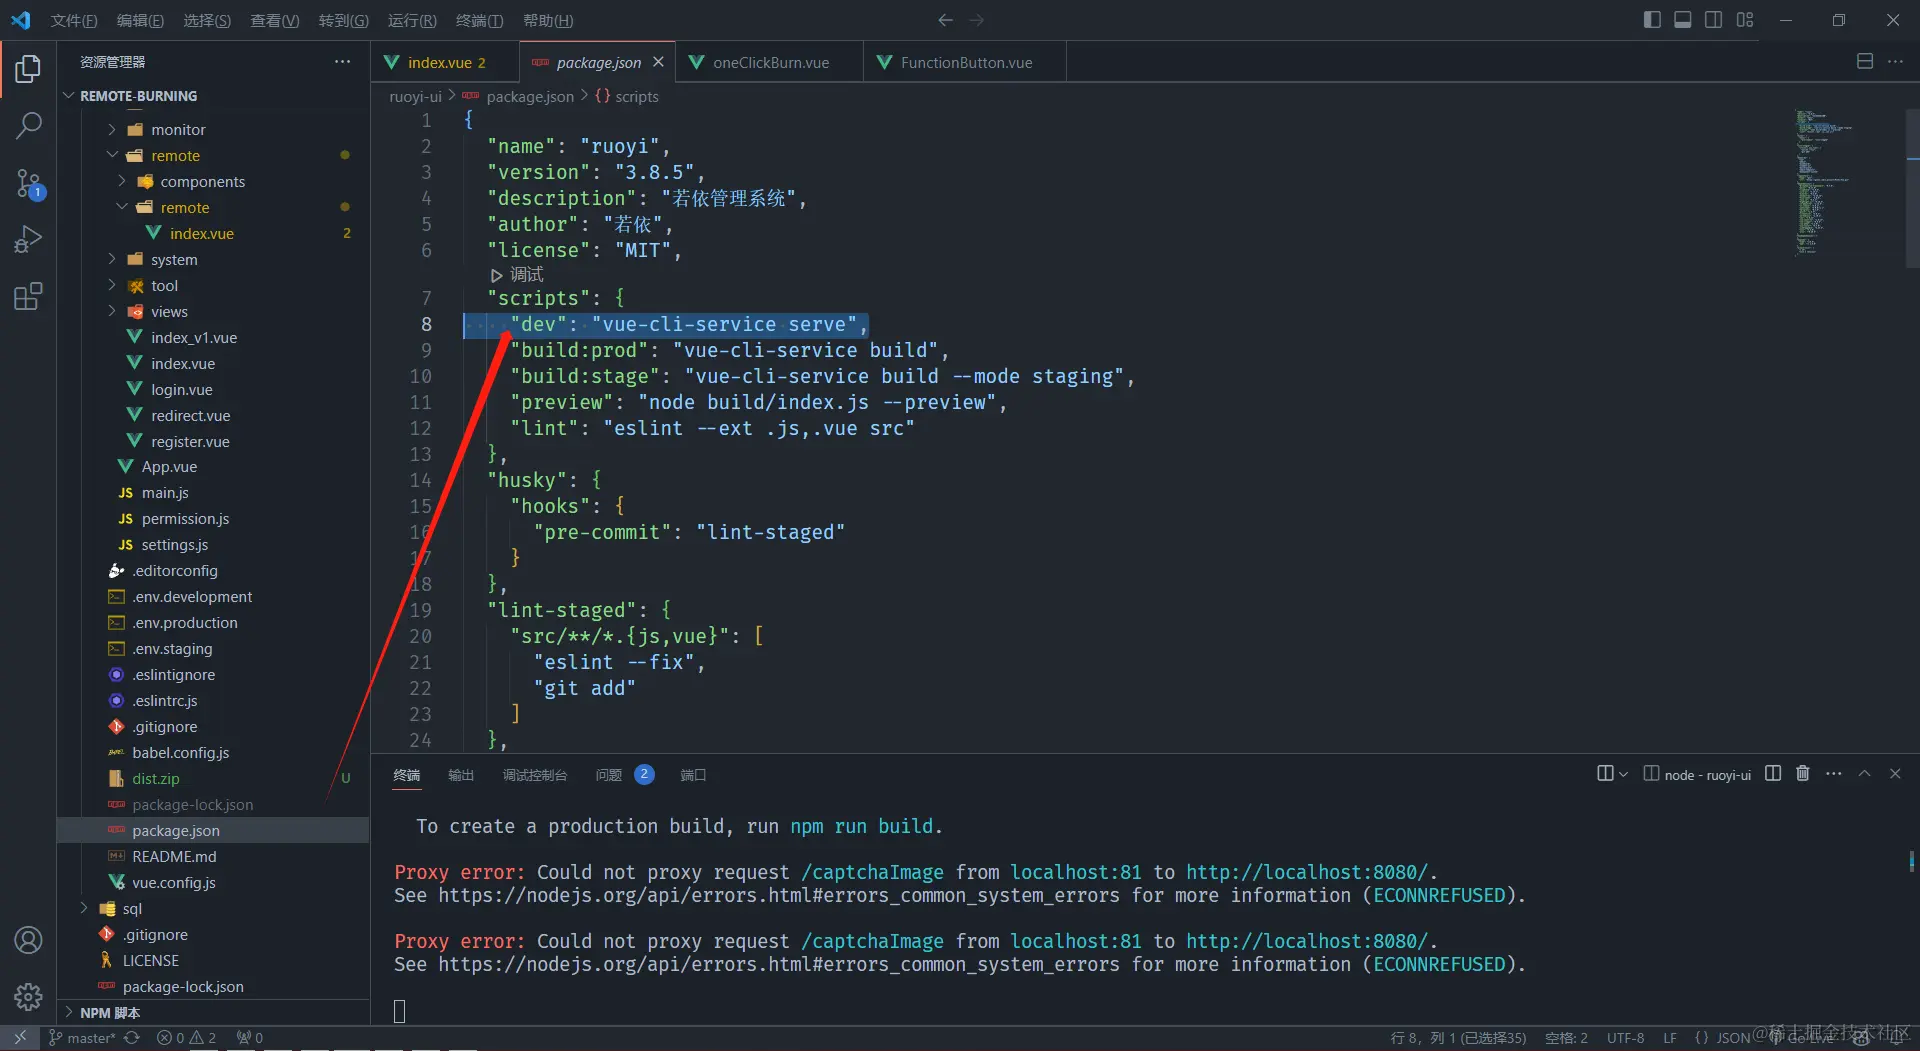Kill terminal with the trash icon

(1803, 774)
